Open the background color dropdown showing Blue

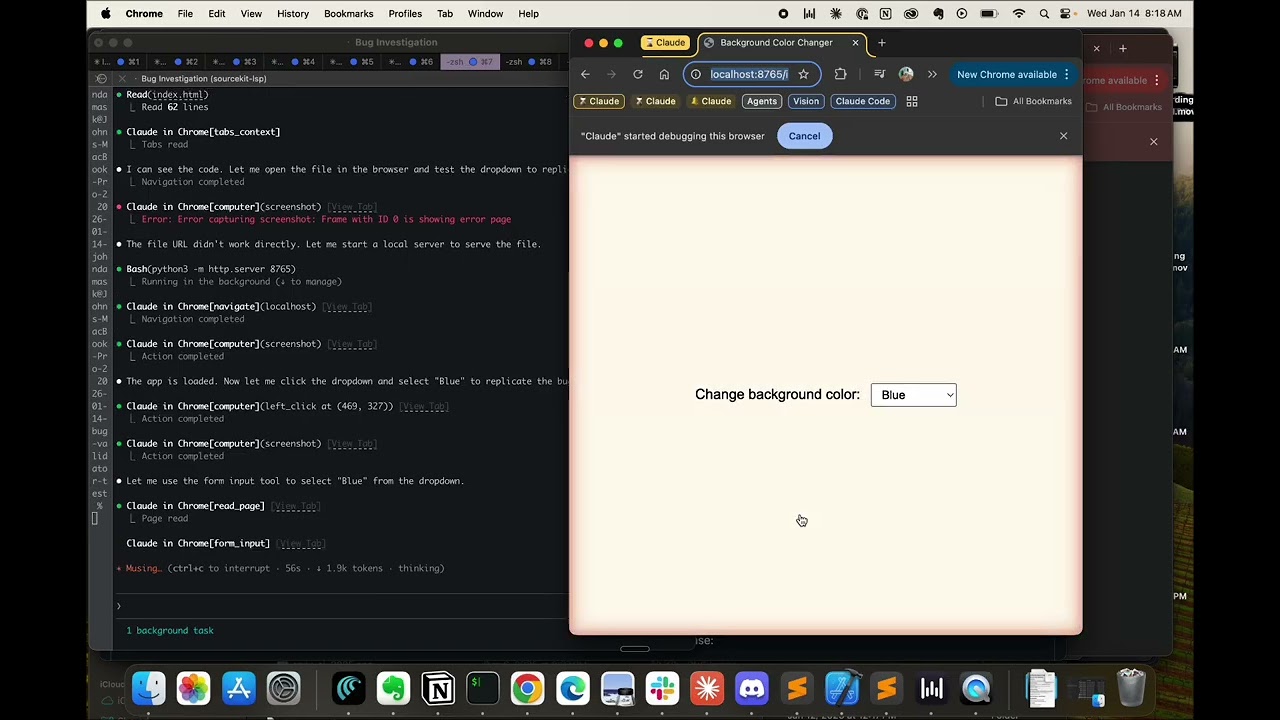click(x=913, y=395)
